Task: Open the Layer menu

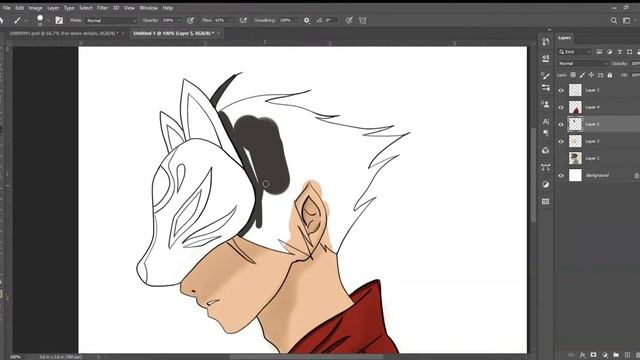Action: pos(53,8)
